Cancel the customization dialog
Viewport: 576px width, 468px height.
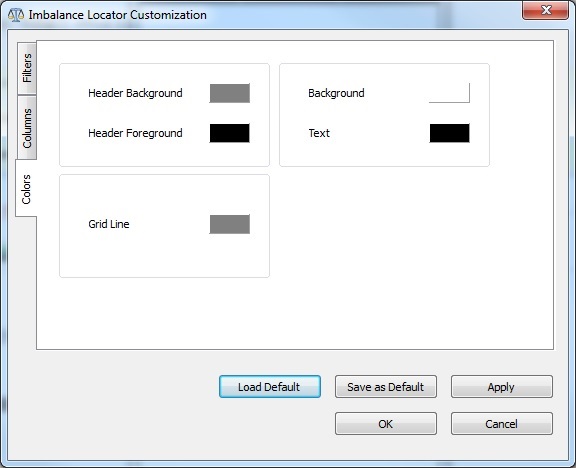502,424
